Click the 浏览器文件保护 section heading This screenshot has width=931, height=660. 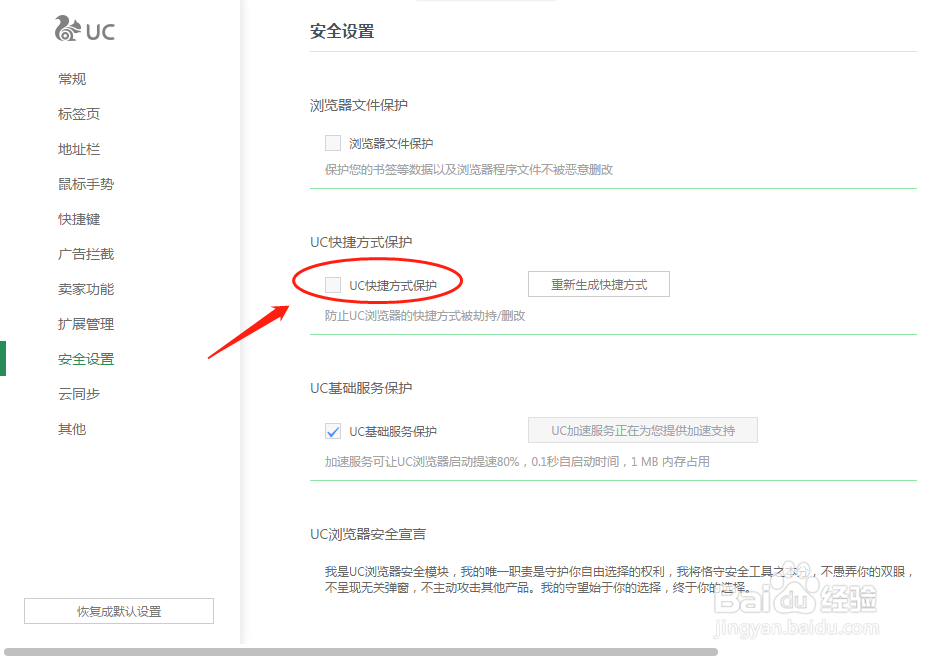[x=359, y=106]
